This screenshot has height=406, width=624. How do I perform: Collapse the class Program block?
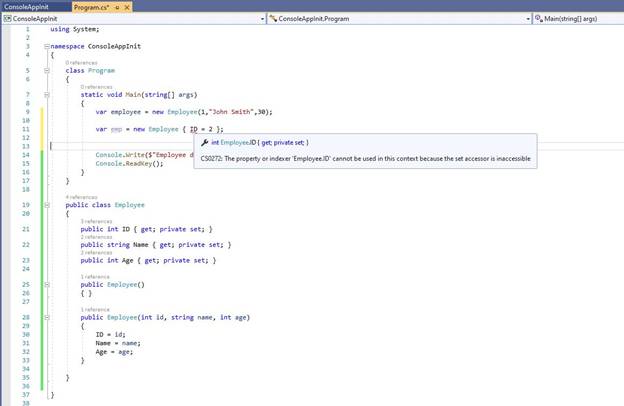point(47,70)
